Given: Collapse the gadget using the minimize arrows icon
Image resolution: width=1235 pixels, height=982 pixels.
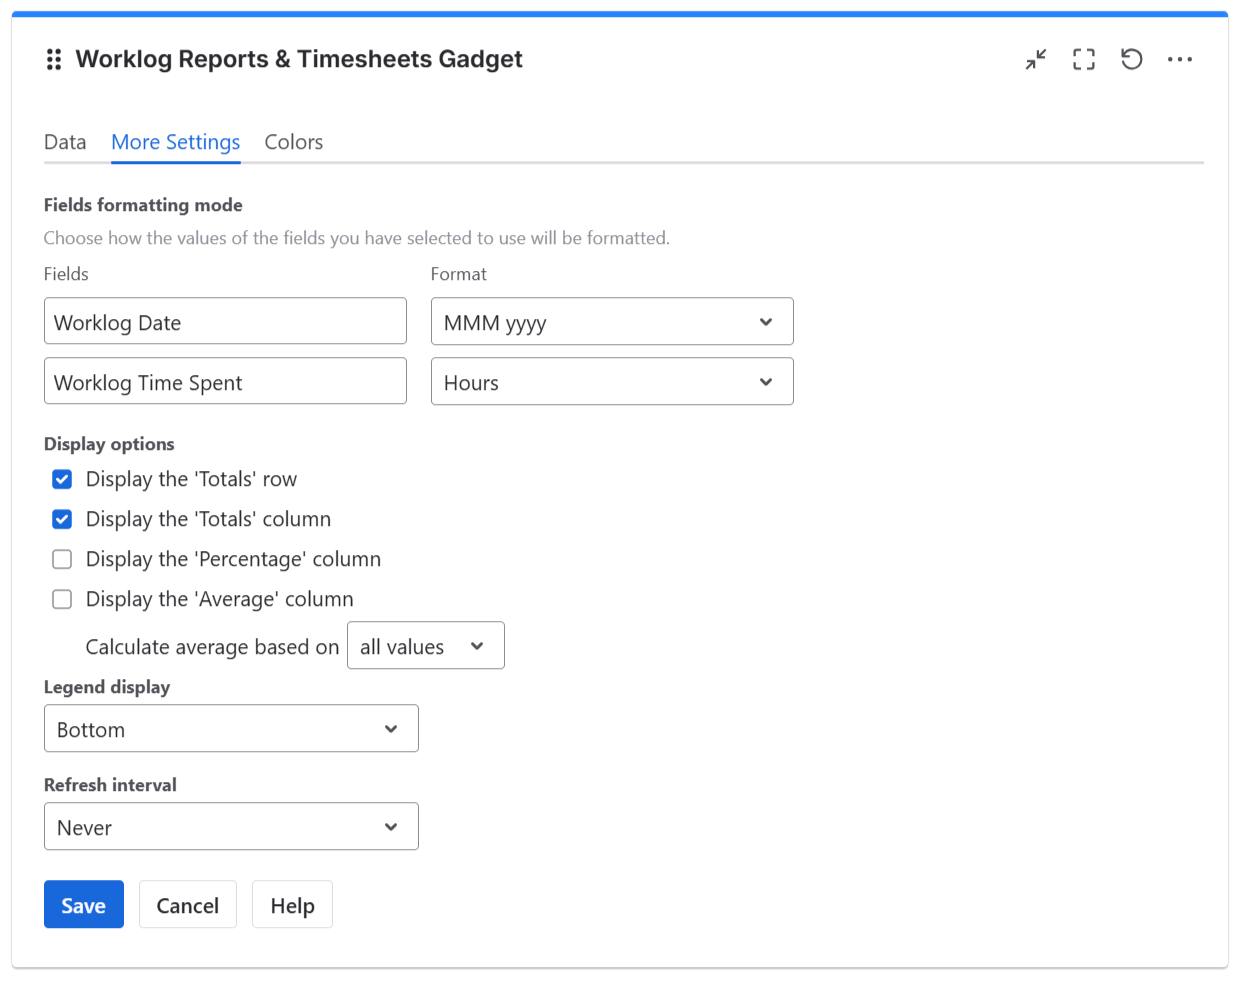Looking at the screenshot, I should 1035,59.
